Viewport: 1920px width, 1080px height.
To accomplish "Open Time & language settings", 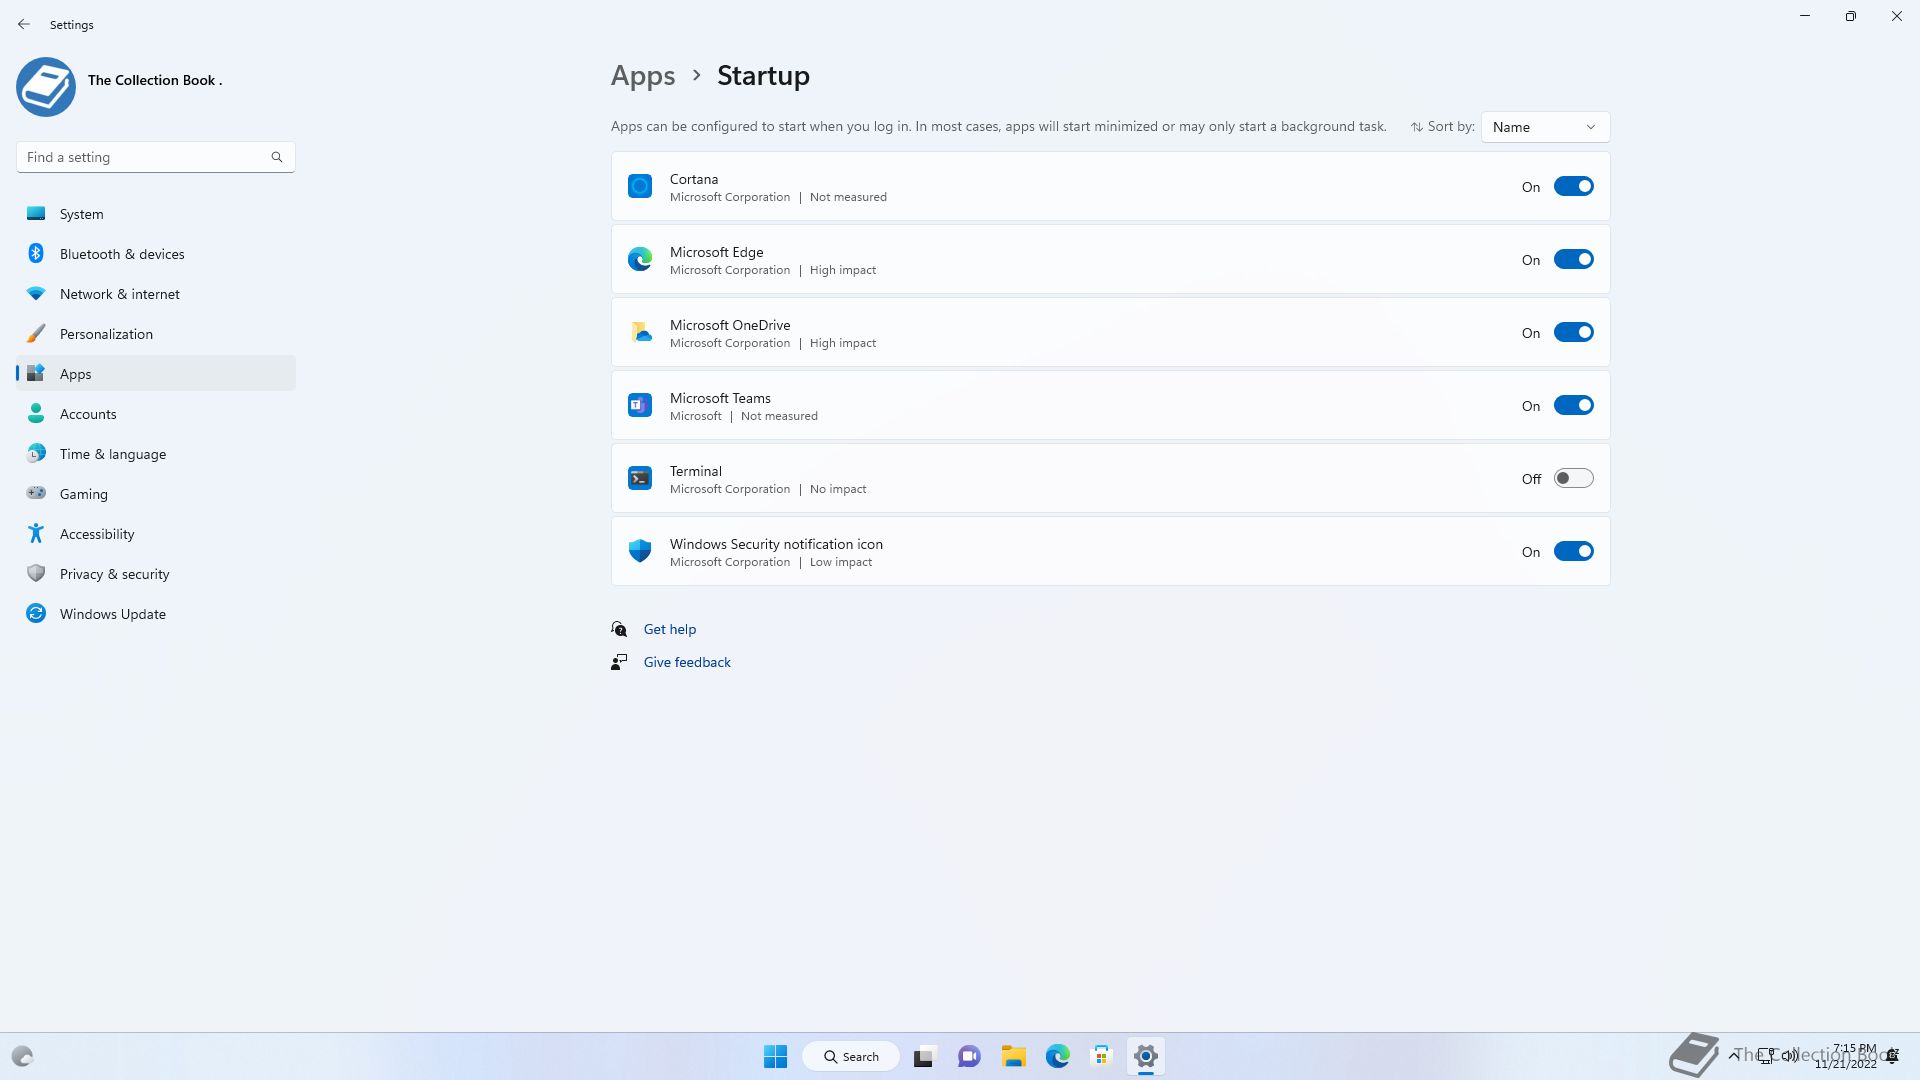I will click(156, 454).
